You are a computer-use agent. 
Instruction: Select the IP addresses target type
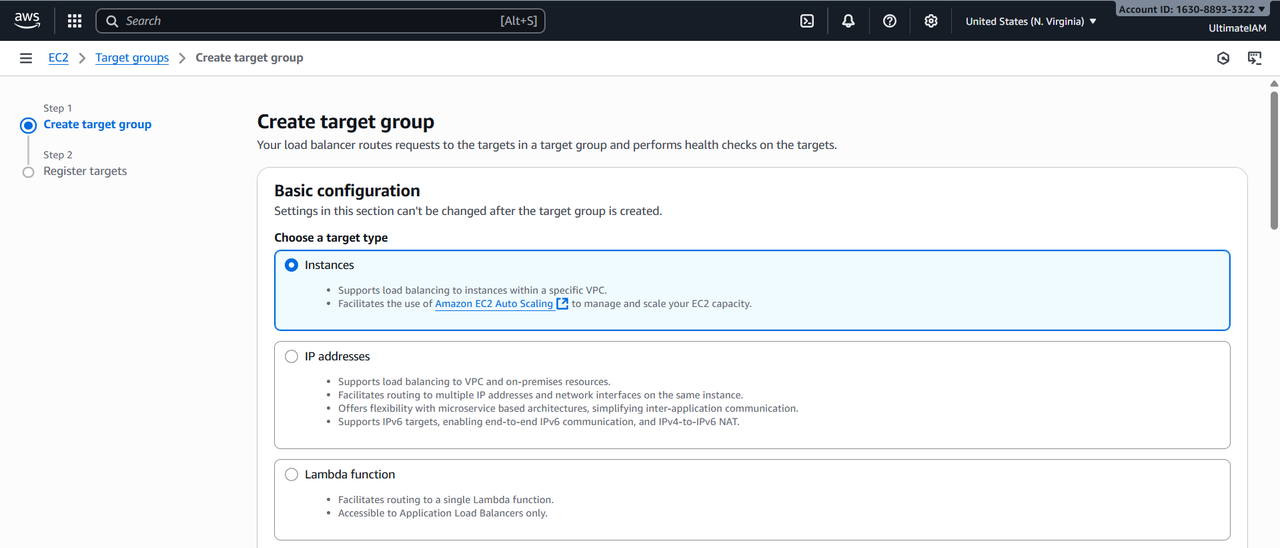292,356
